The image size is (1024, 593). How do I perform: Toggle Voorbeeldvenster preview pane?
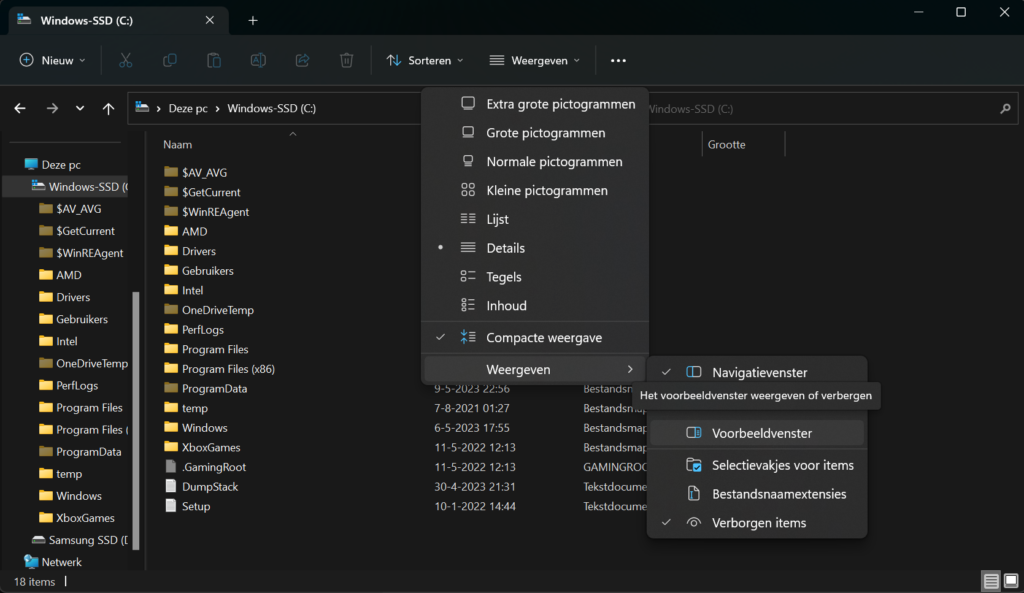(757, 433)
